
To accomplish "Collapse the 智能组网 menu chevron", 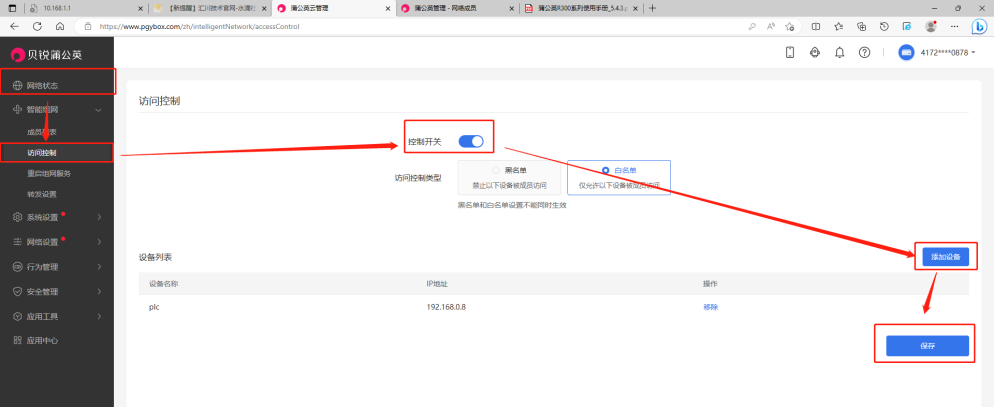I will click(98, 110).
